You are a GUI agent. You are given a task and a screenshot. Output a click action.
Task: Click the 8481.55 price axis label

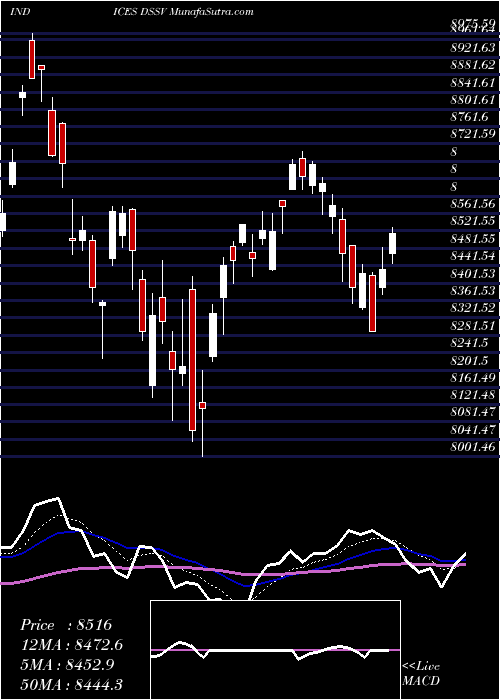coord(474,238)
